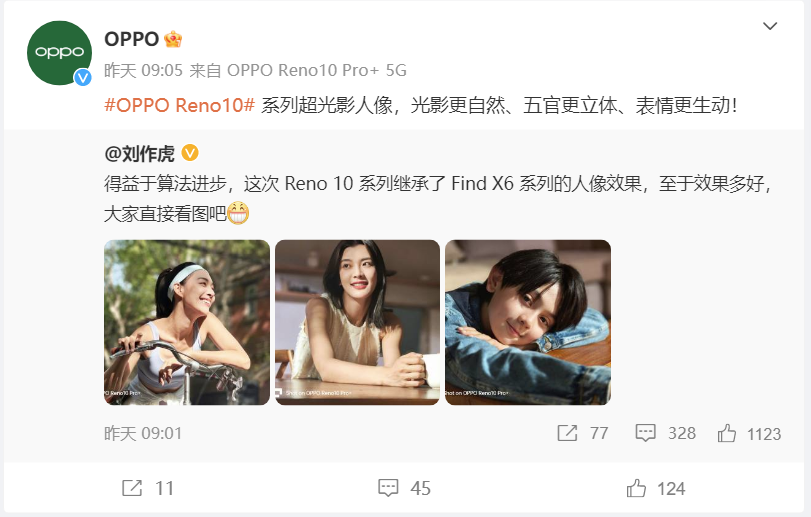This screenshot has height=517, width=811.
Task: Click the OPPO Reno10 Pro+ 5G source text
Action: (317, 70)
